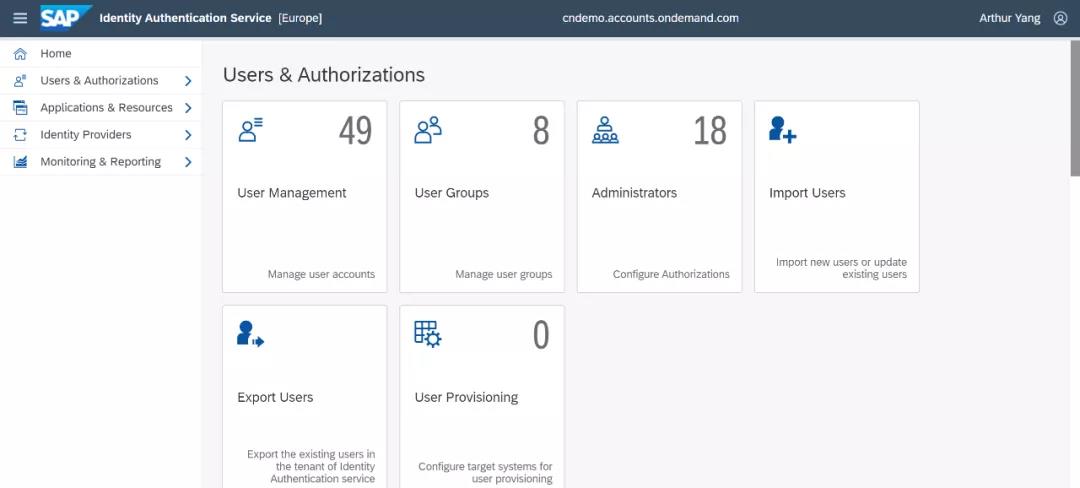This screenshot has width=1080, height=488.
Task: Click the provisioning count 0
Action: tap(541, 335)
